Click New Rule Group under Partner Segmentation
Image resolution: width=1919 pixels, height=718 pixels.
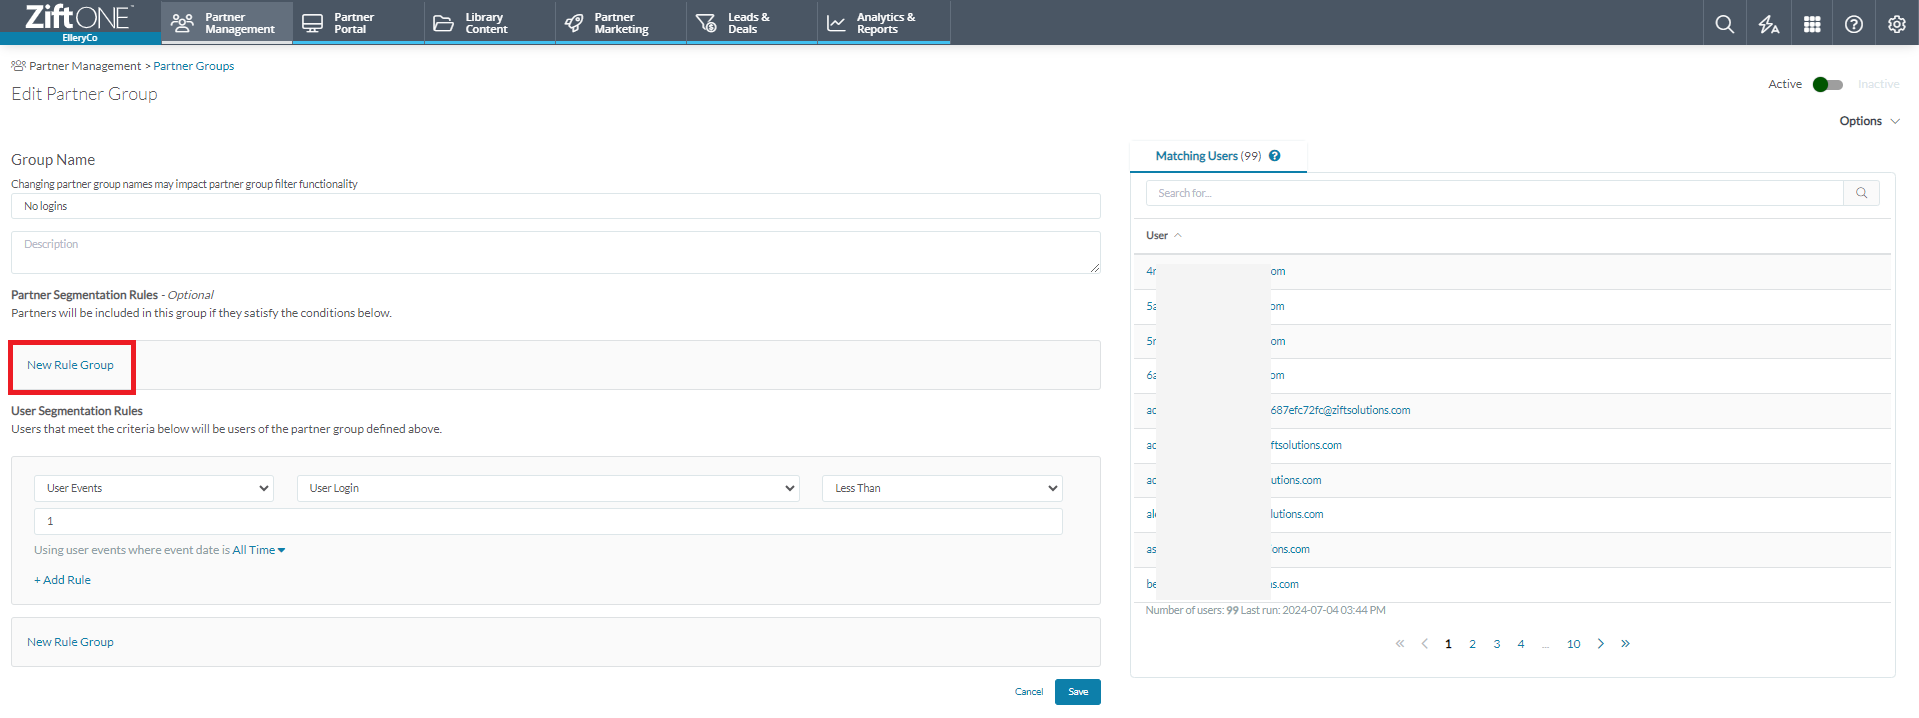pos(70,365)
